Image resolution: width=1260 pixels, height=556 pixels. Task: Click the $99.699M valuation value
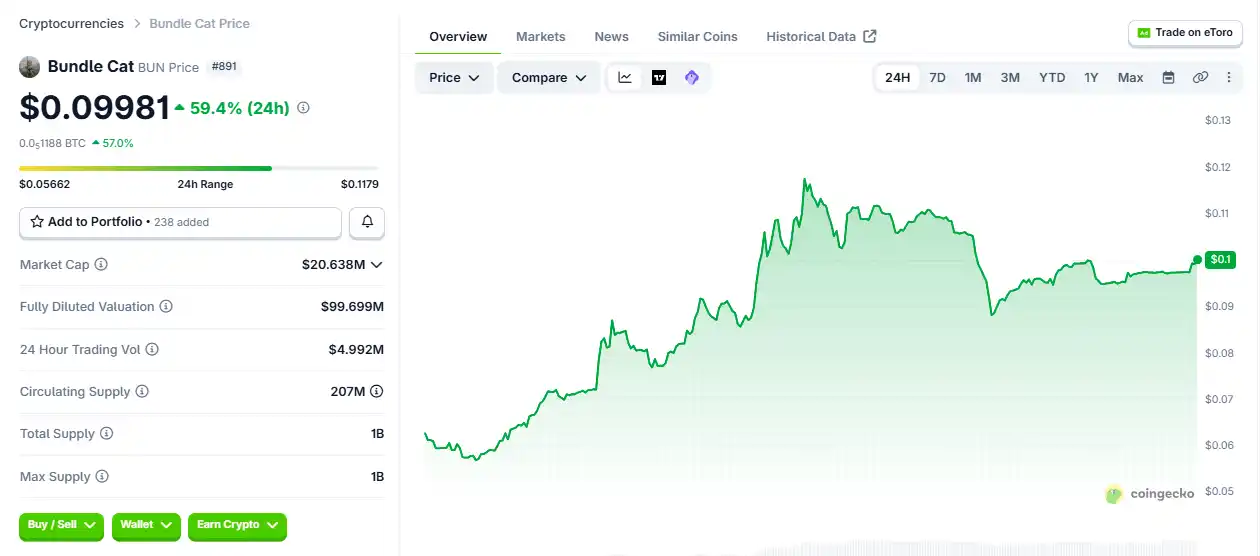pos(352,307)
